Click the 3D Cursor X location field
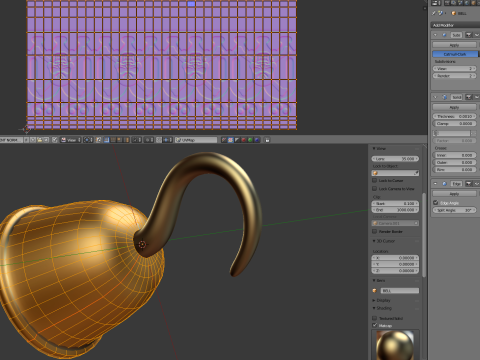 pos(395,258)
